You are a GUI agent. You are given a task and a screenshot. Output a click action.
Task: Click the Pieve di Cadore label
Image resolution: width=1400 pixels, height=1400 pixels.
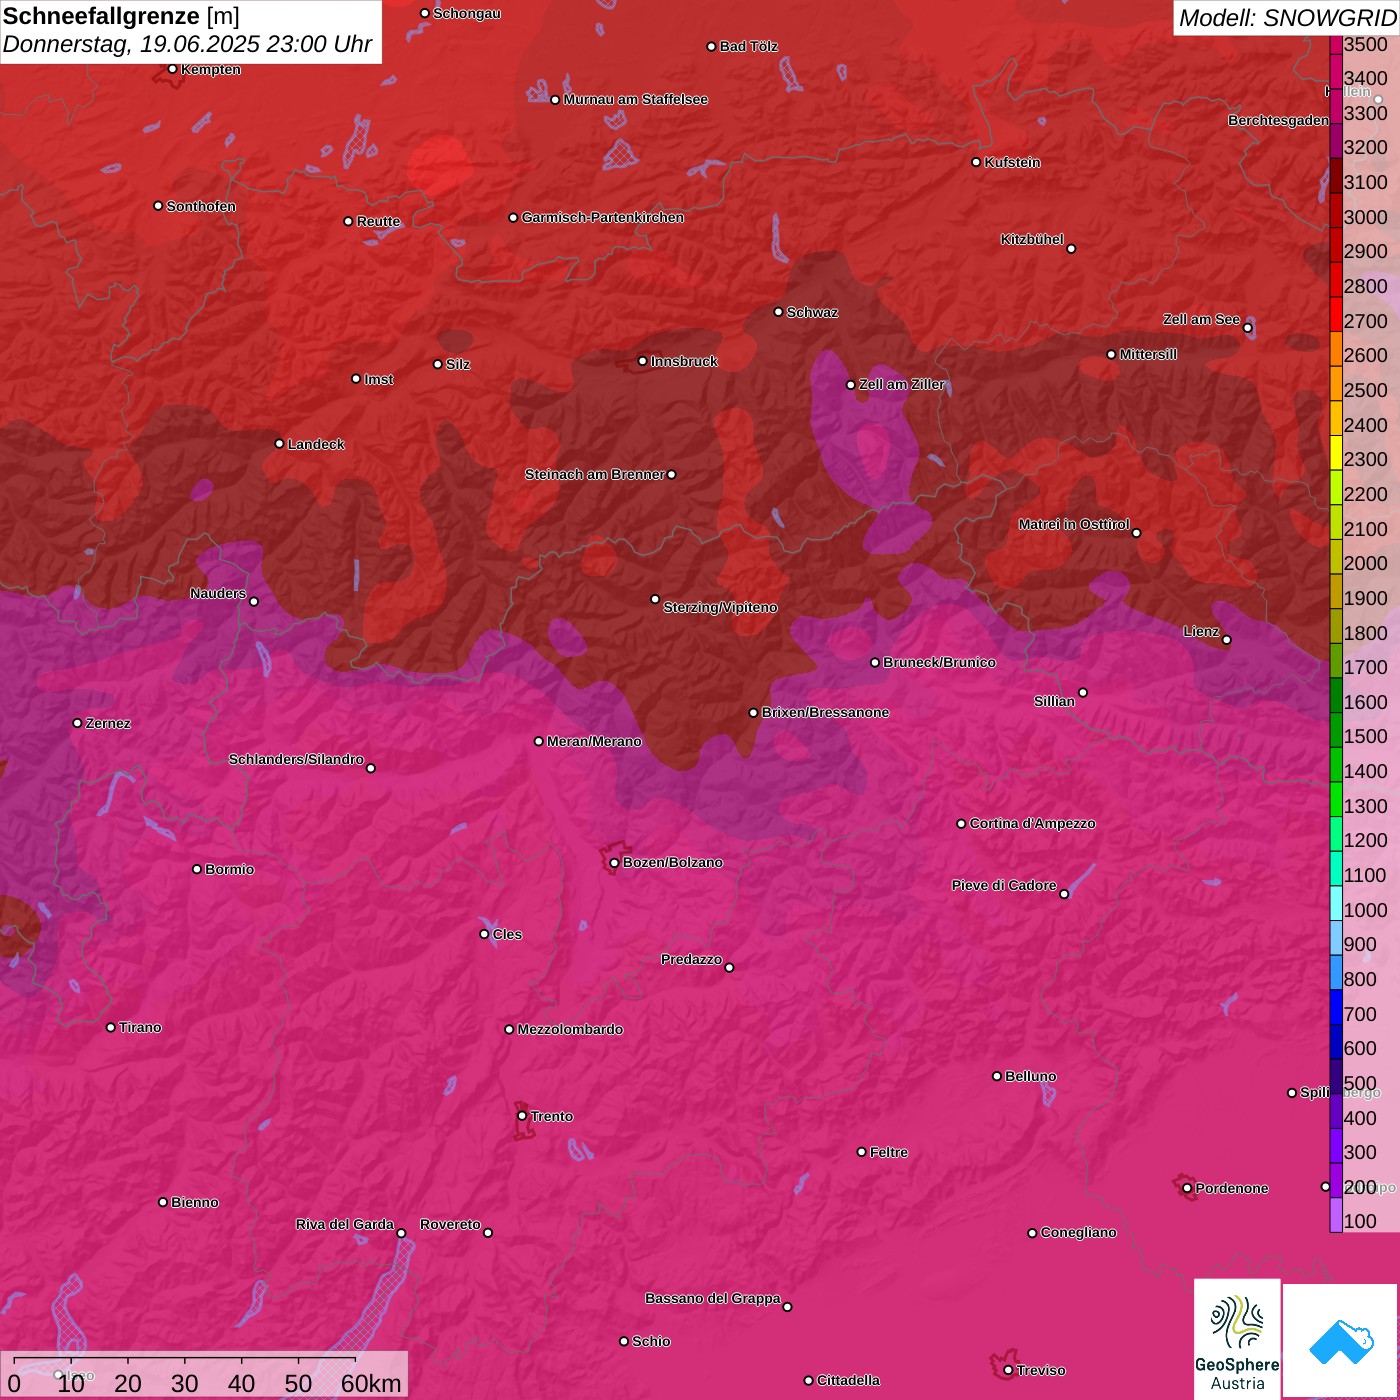(1004, 885)
